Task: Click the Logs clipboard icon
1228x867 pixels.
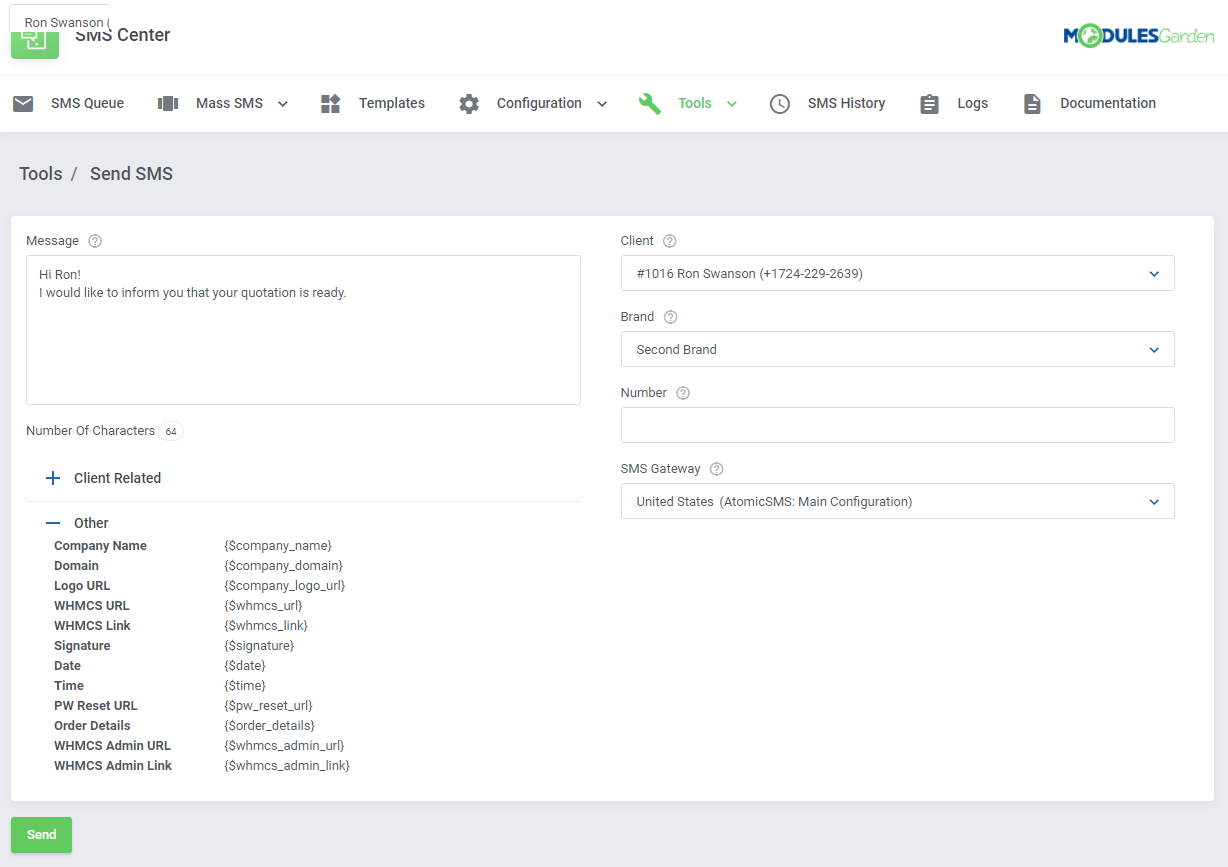Action: [x=929, y=102]
